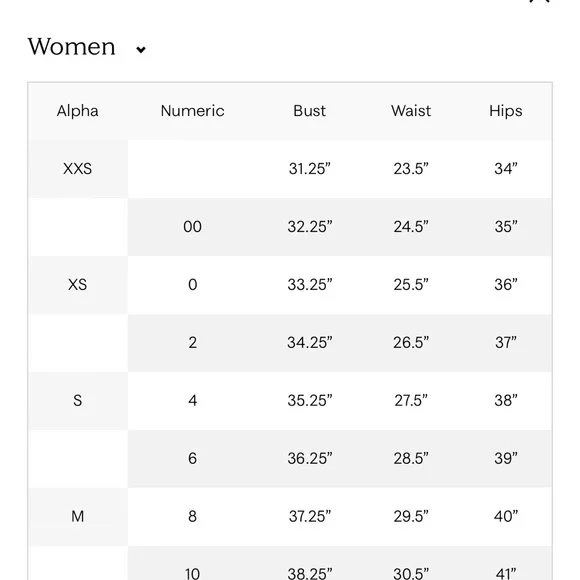Select the S alpha size cell
The width and height of the screenshot is (580, 580).
[x=78, y=401]
